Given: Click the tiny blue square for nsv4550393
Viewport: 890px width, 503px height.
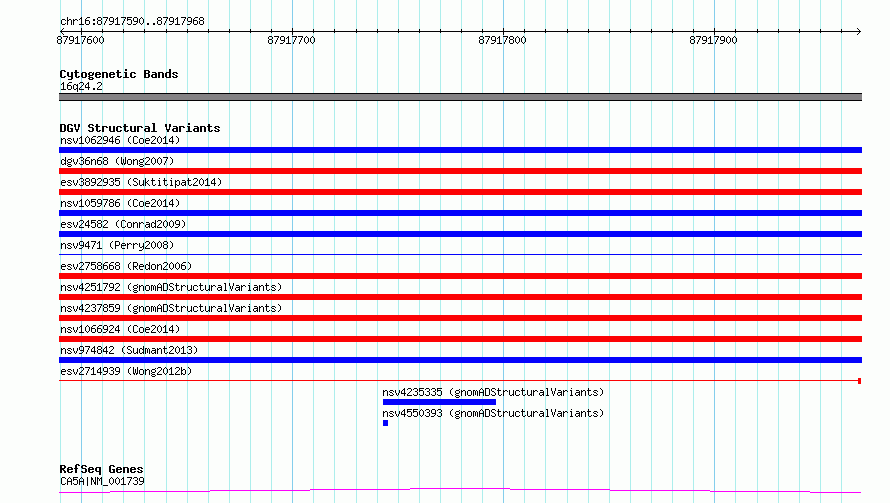Looking at the screenshot, I should [385, 423].
